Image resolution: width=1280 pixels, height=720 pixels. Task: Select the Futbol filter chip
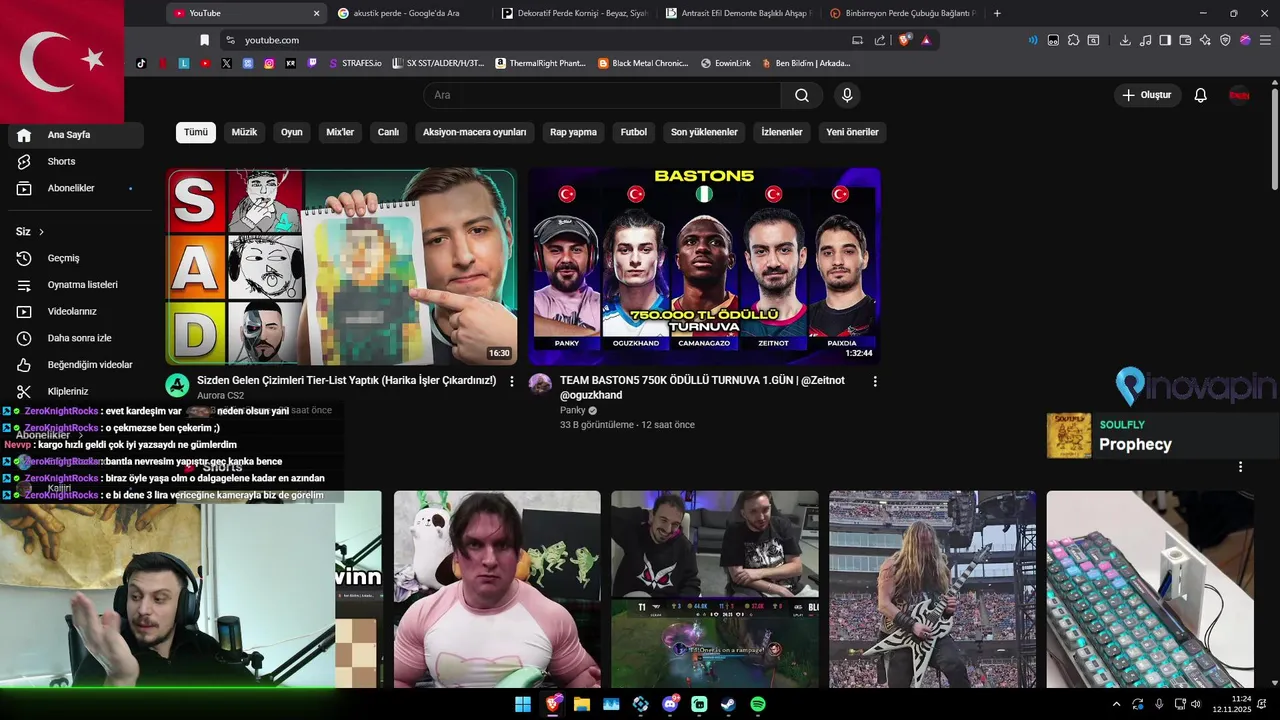pyautogui.click(x=634, y=132)
